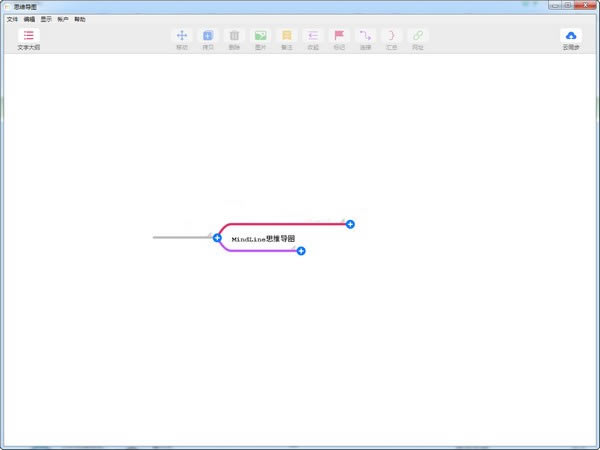The height and width of the screenshot is (450, 600).
Task: Click plus button beside the gray line
Action: tap(217, 238)
